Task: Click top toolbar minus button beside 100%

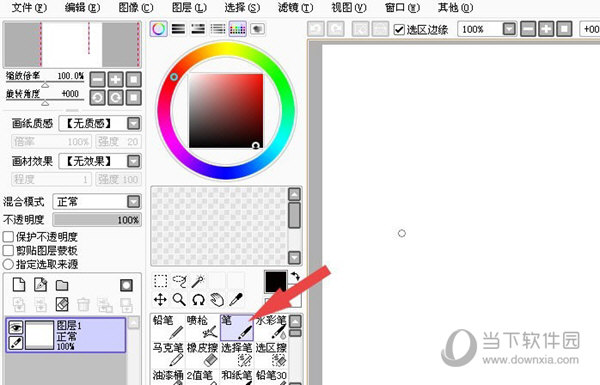Action: click(x=528, y=29)
